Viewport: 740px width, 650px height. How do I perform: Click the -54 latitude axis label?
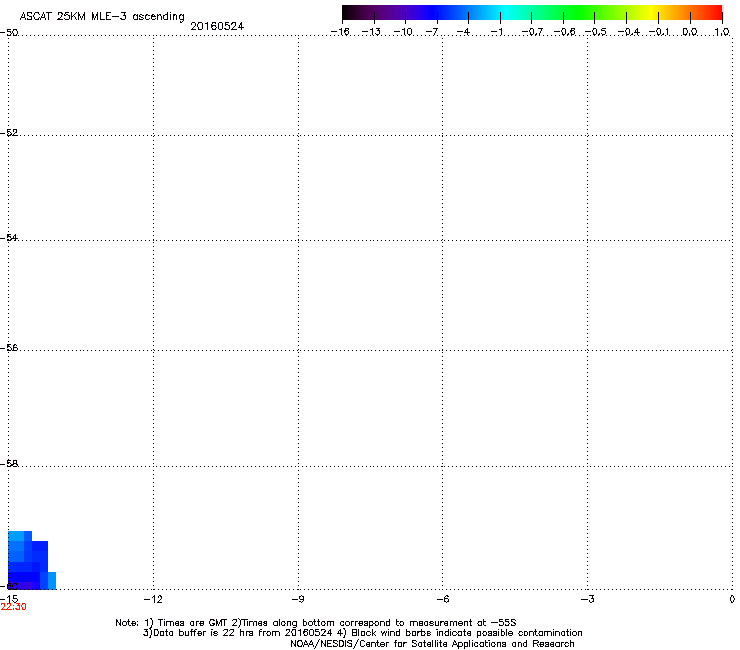(9, 237)
